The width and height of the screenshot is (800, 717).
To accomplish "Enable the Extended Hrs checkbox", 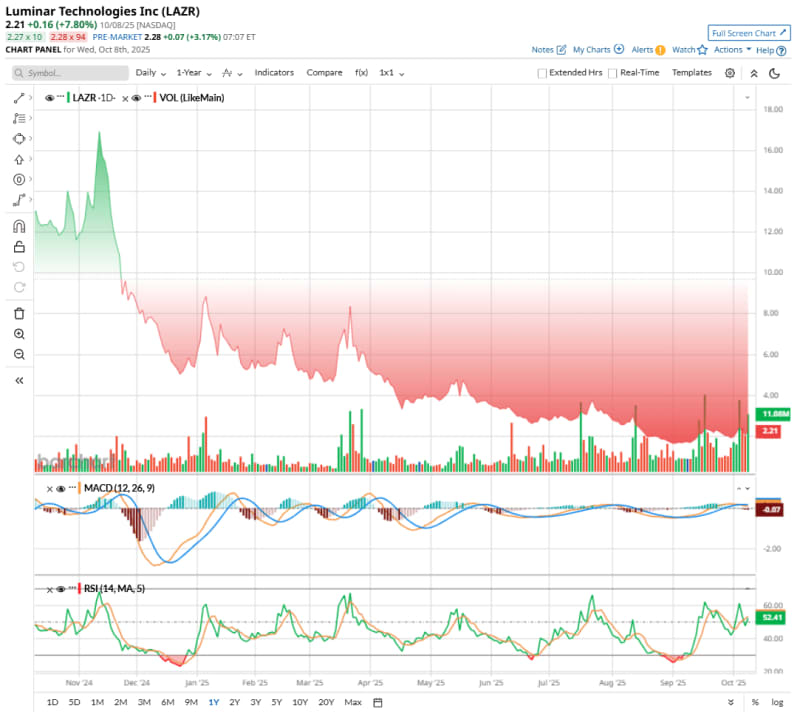I will pos(543,73).
